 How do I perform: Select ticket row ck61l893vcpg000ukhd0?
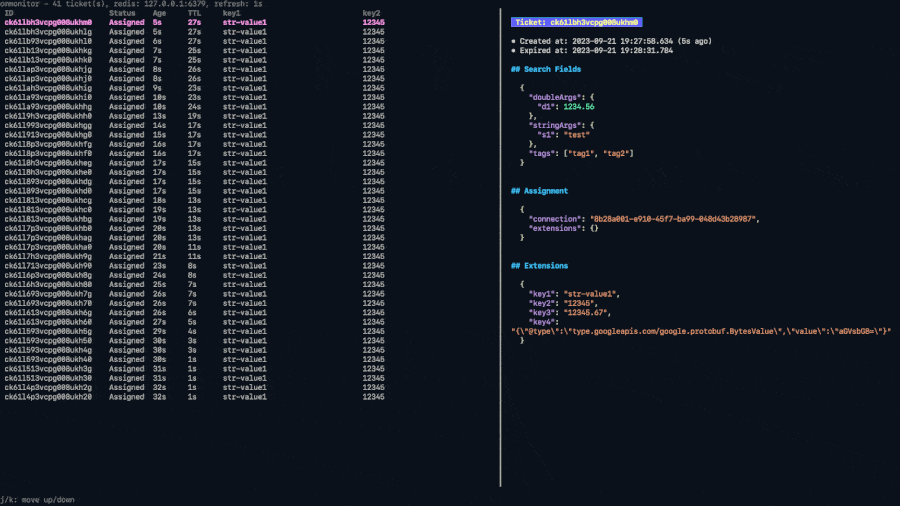click(195, 191)
